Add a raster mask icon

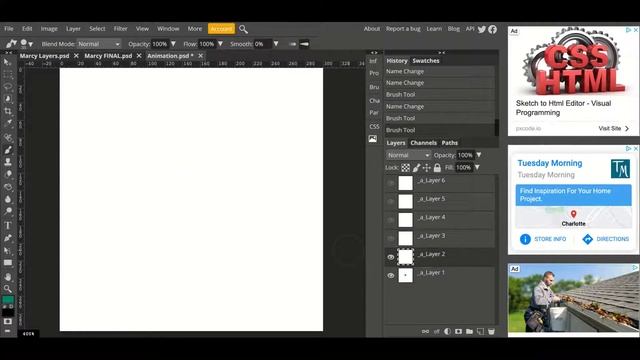458,331
